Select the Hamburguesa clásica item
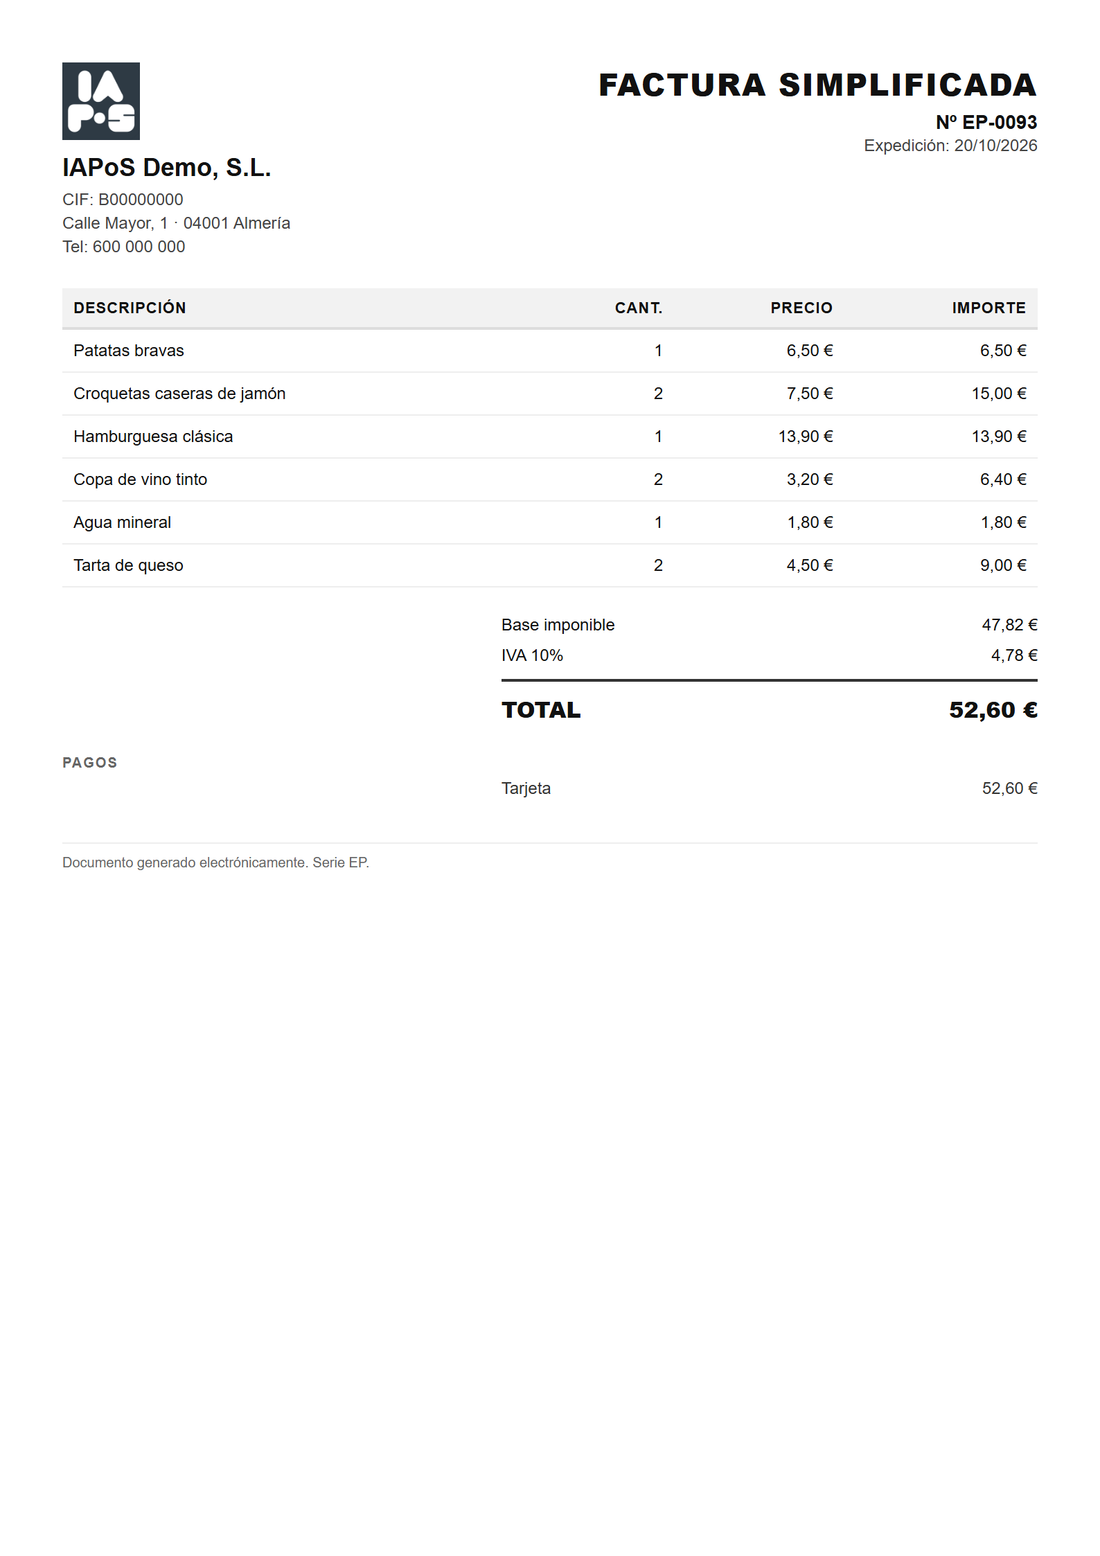Viewport: 1100px width, 1556px height. tap(153, 437)
